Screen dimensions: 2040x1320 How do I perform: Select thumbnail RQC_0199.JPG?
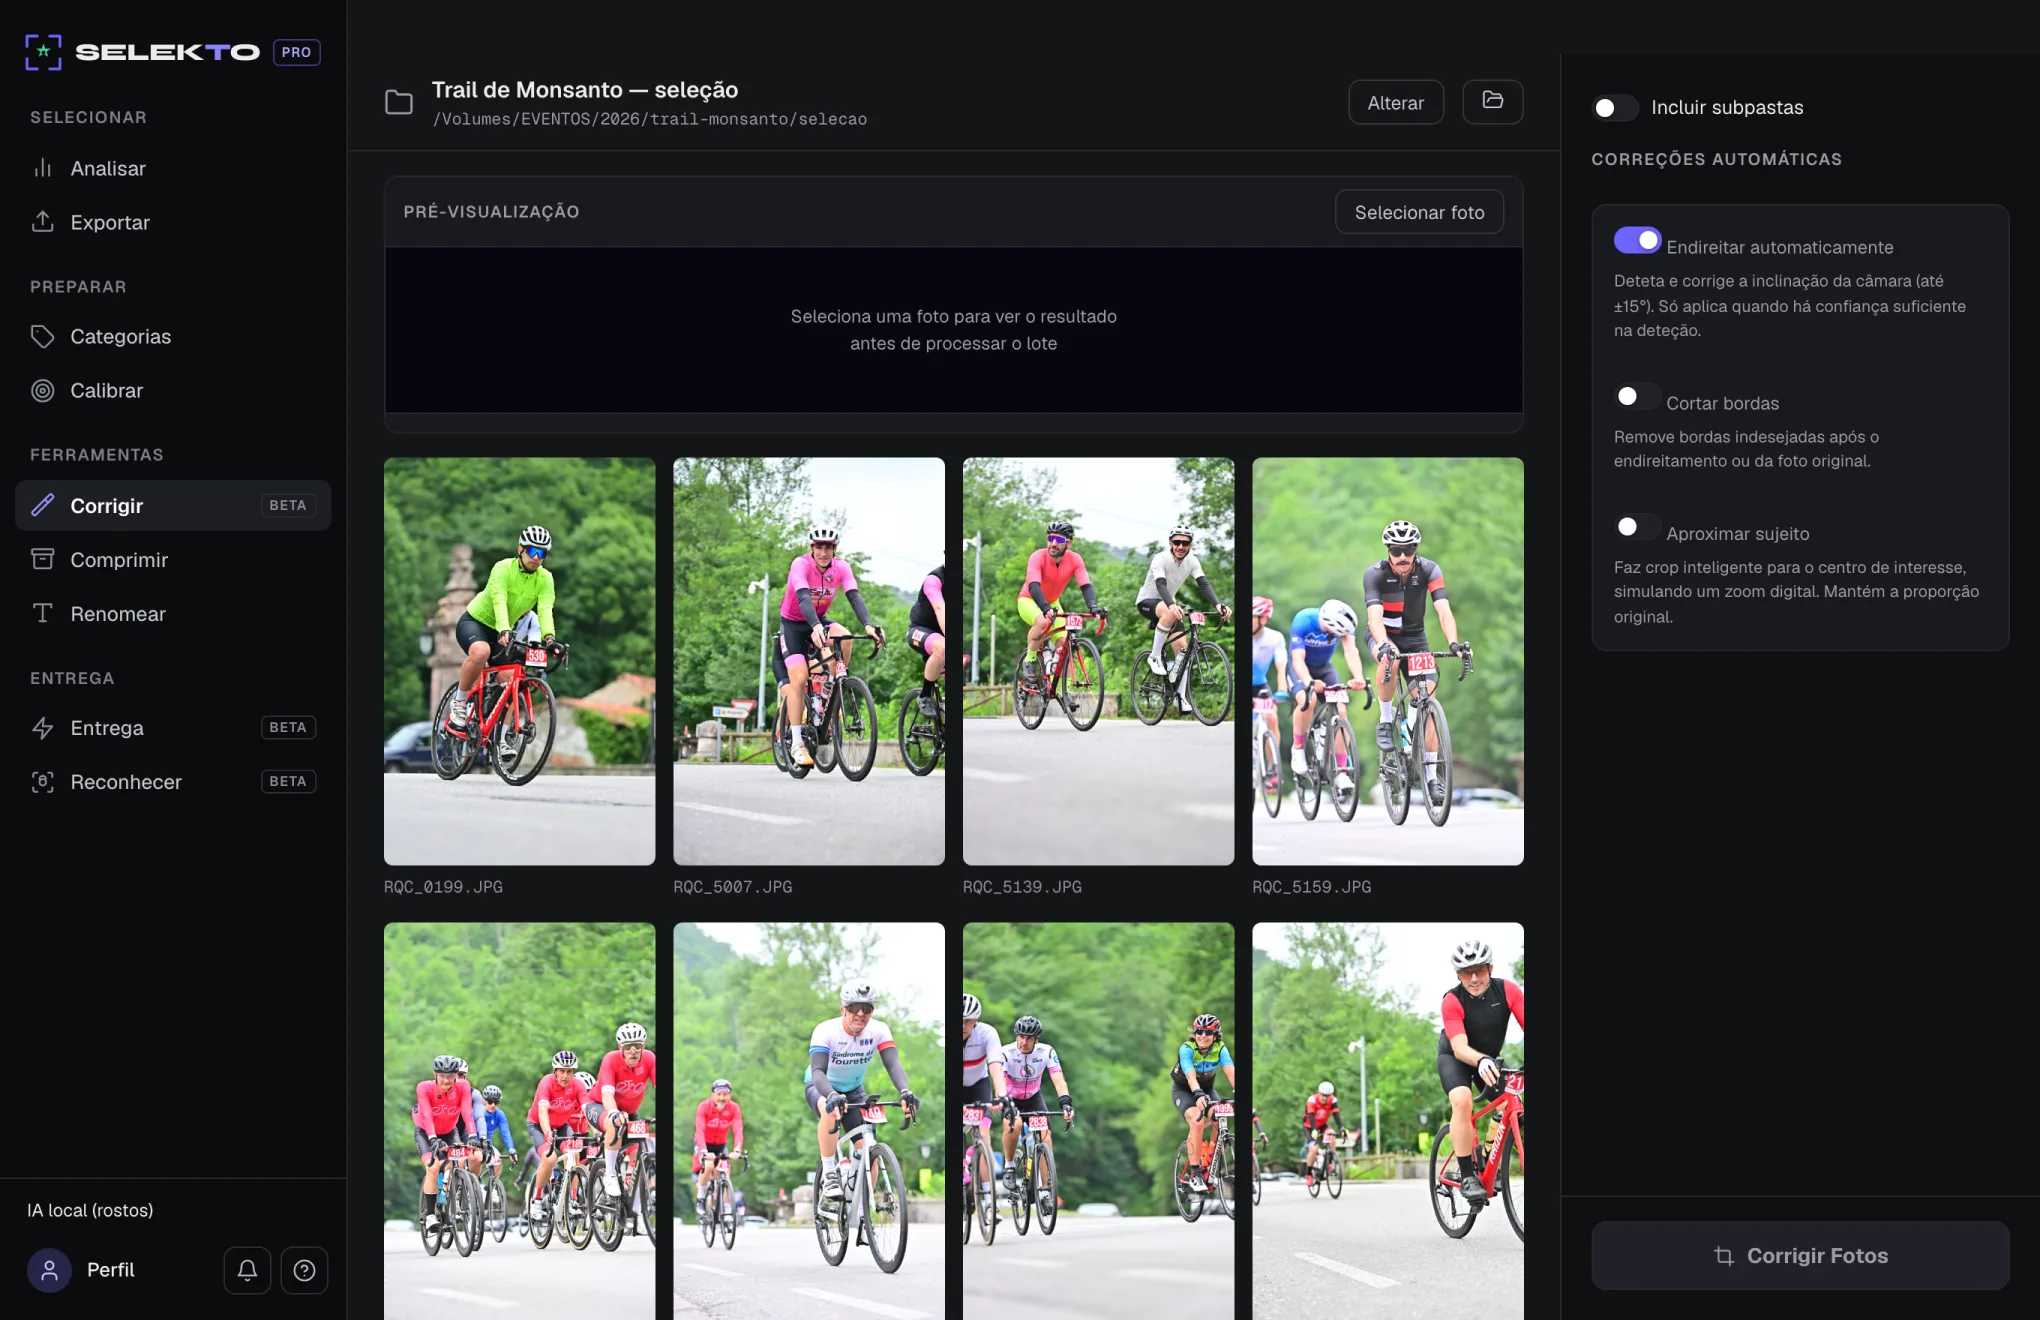pyautogui.click(x=519, y=661)
